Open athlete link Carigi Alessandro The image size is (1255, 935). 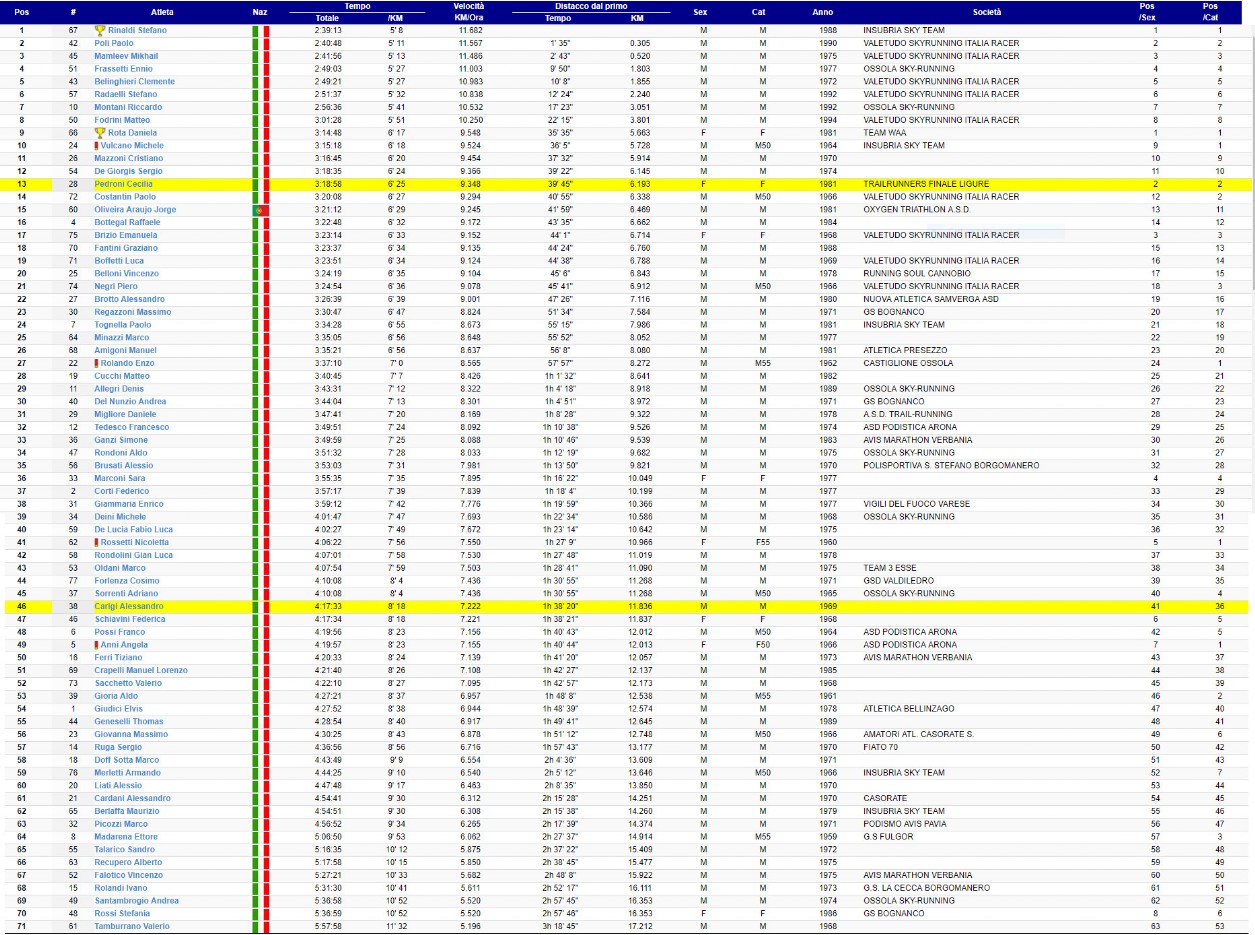point(128,606)
